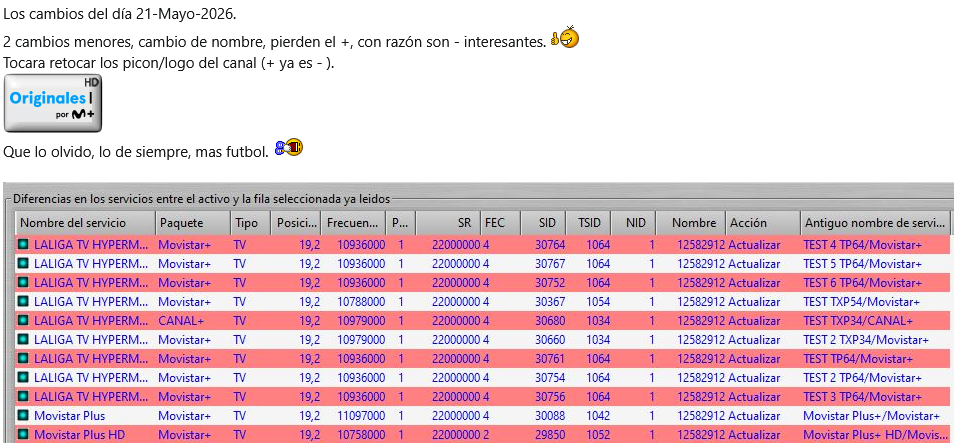Select old name TEST 2 TP64/Movistar+
Viewport: 955px width, 444px height.
point(862,377)
